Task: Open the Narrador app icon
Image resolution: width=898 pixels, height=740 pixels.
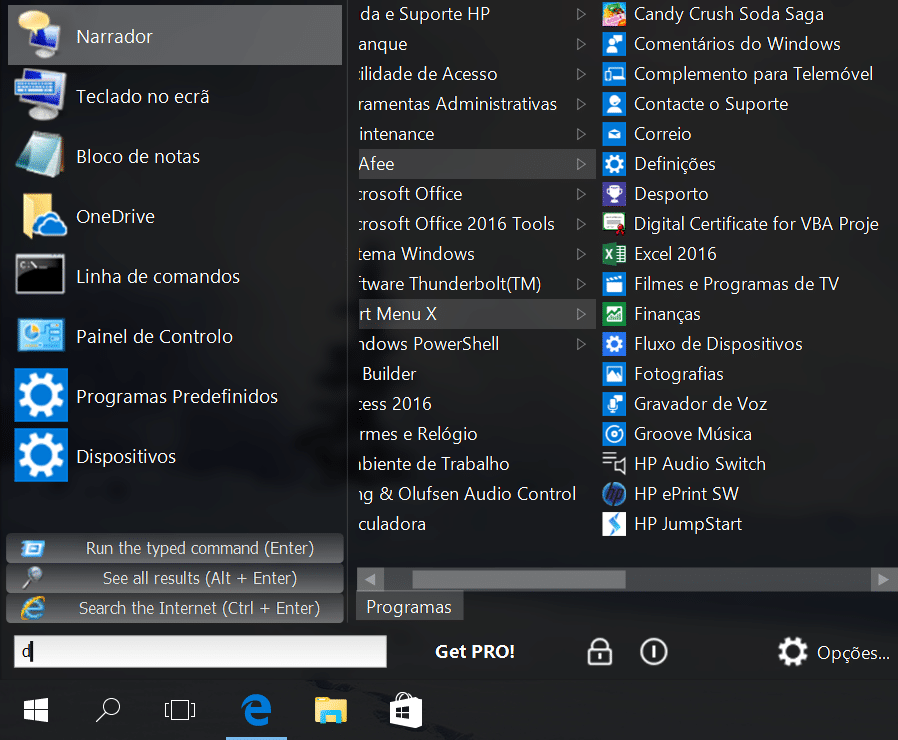Action: (40, 36)
